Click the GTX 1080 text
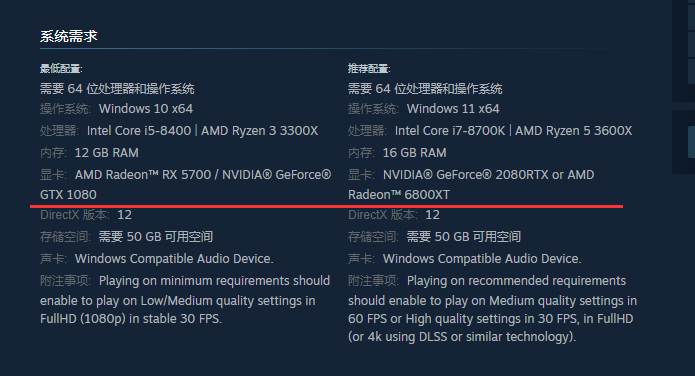The width and height of the screenshot is (695, 376). (68, 195)
